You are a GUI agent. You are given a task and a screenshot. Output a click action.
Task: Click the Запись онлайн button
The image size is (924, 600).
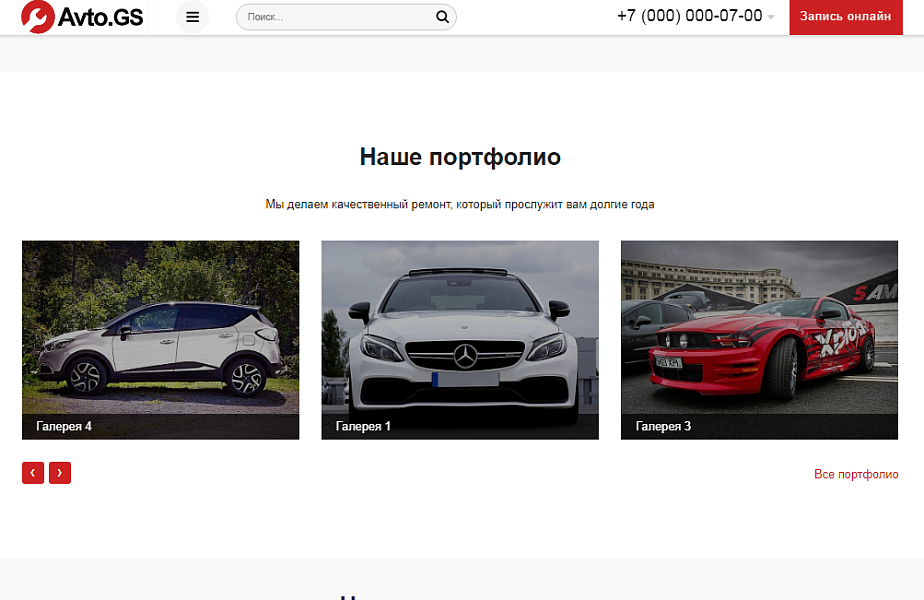(846, 17)
